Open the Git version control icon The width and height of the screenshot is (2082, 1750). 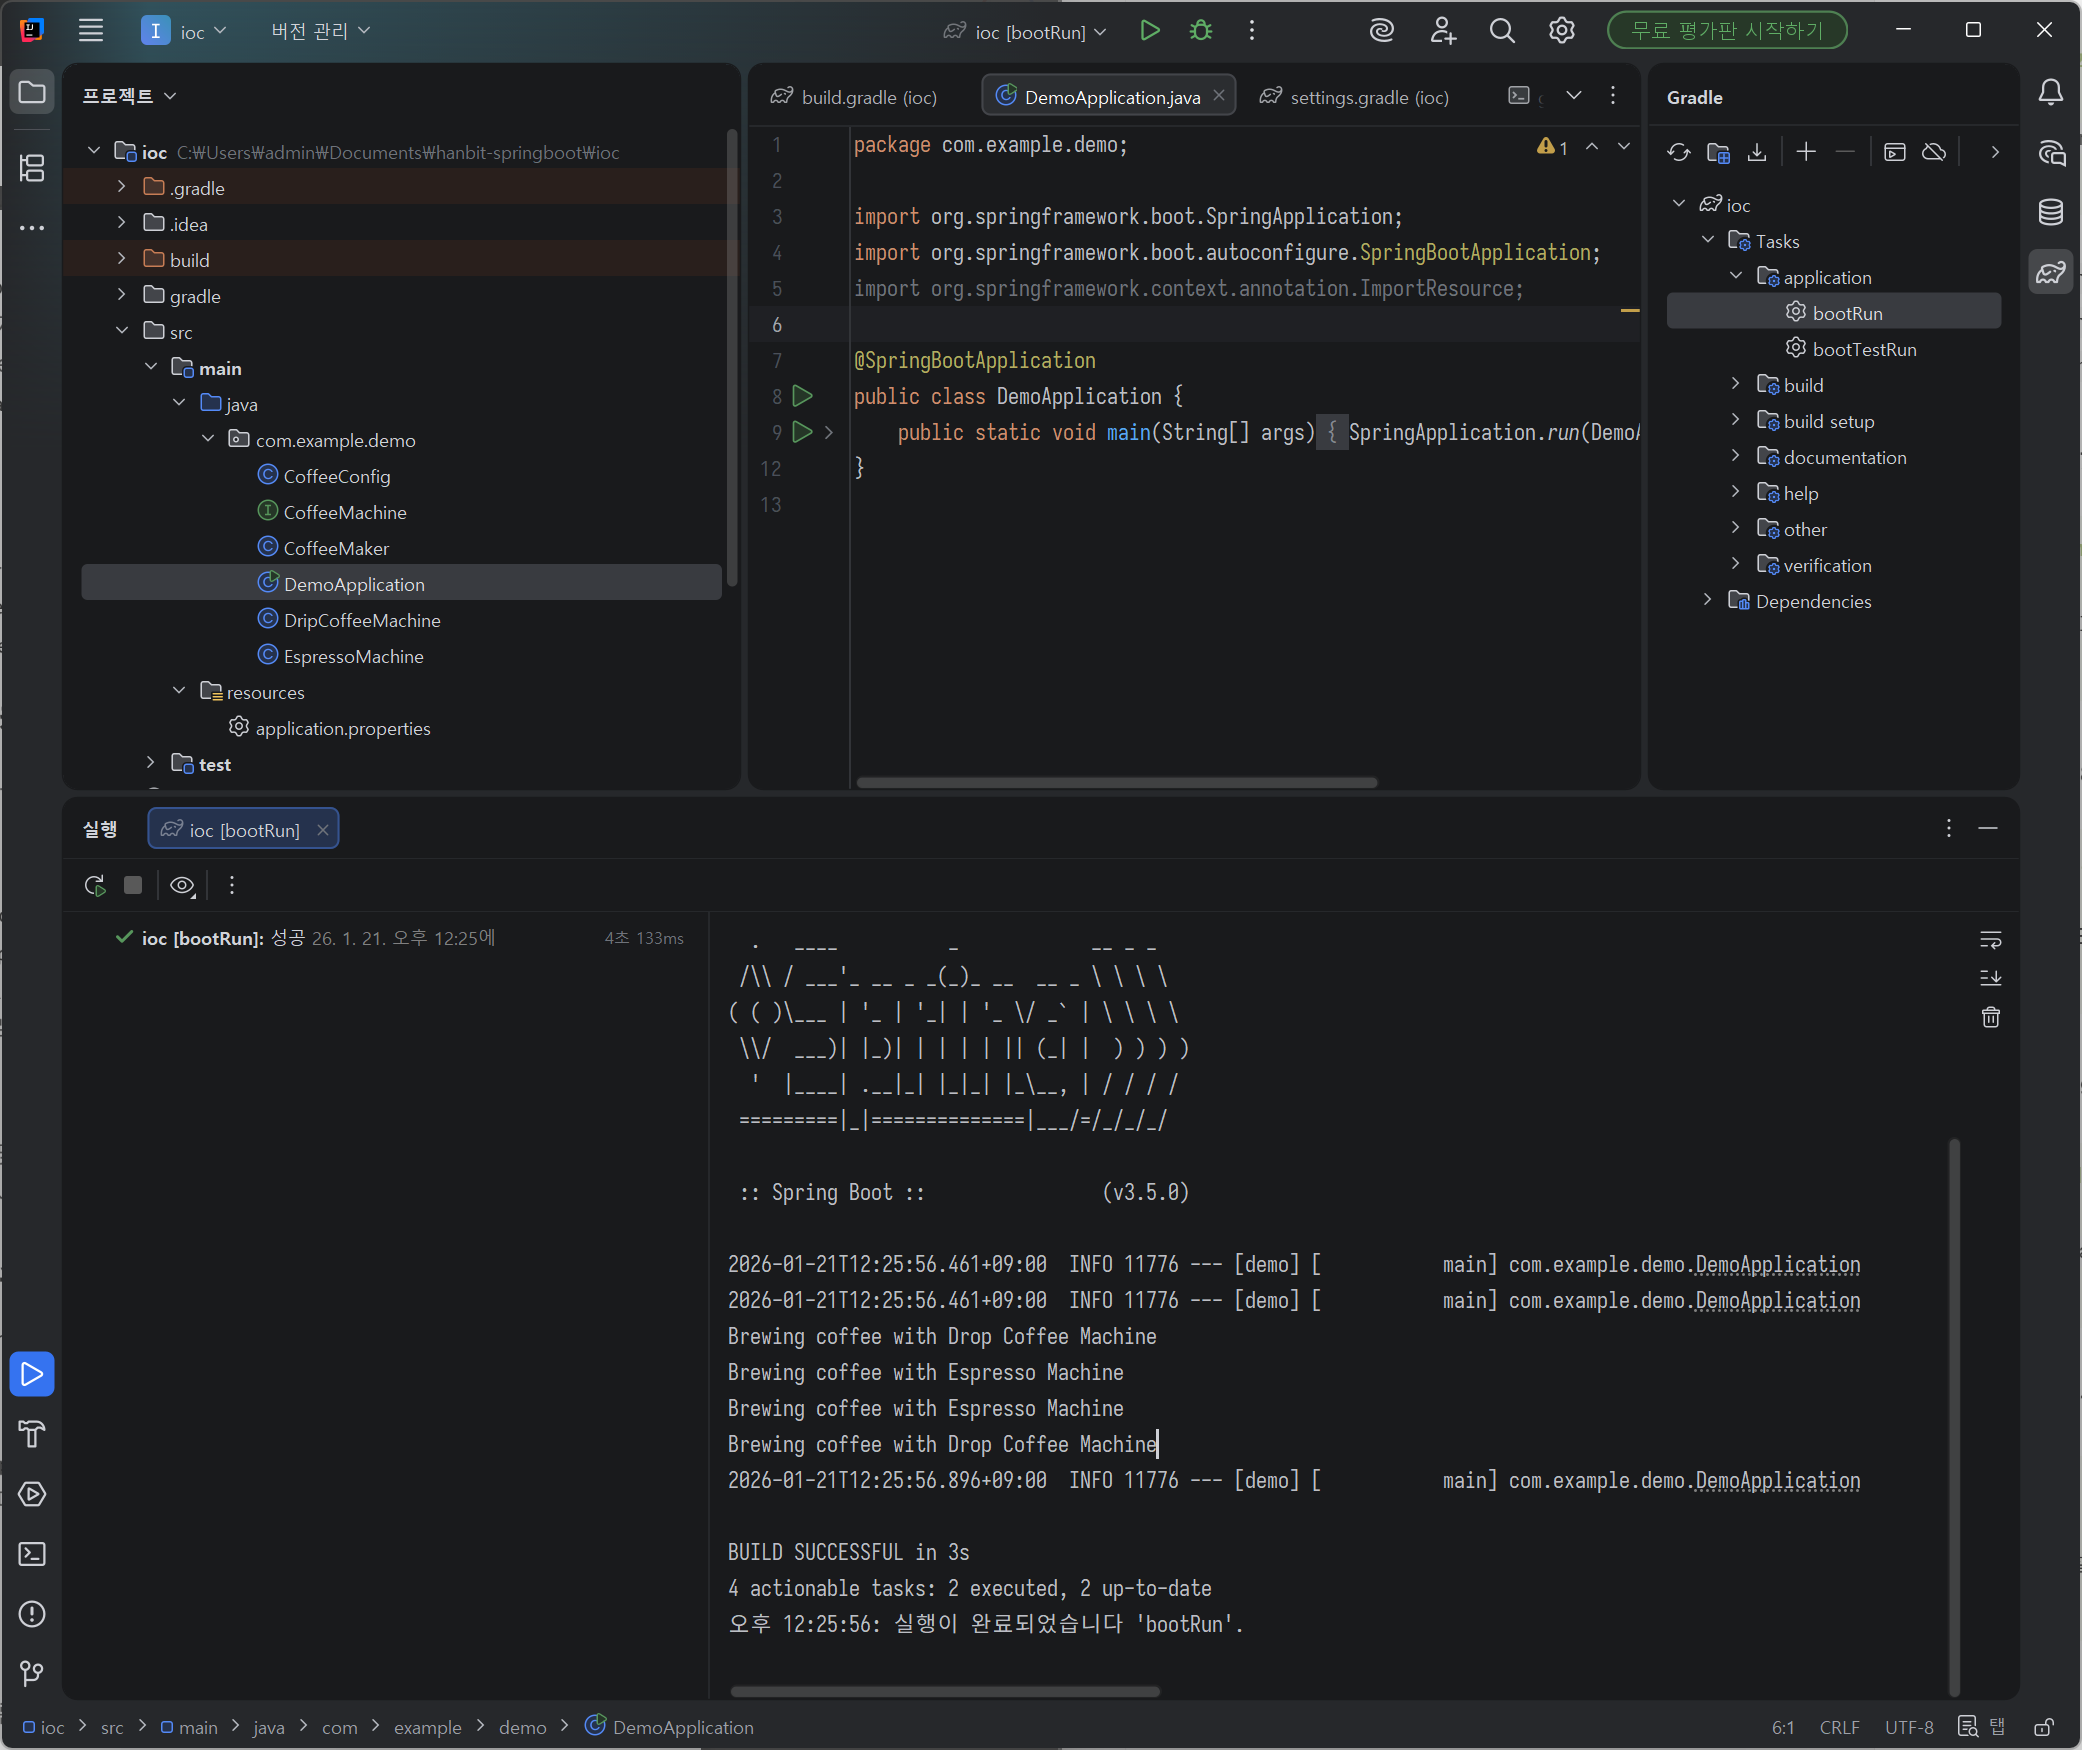pos(32,1673)
